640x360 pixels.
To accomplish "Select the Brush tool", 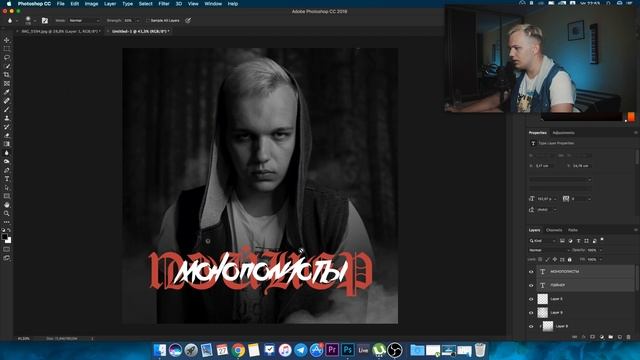I will pos(7,109).
